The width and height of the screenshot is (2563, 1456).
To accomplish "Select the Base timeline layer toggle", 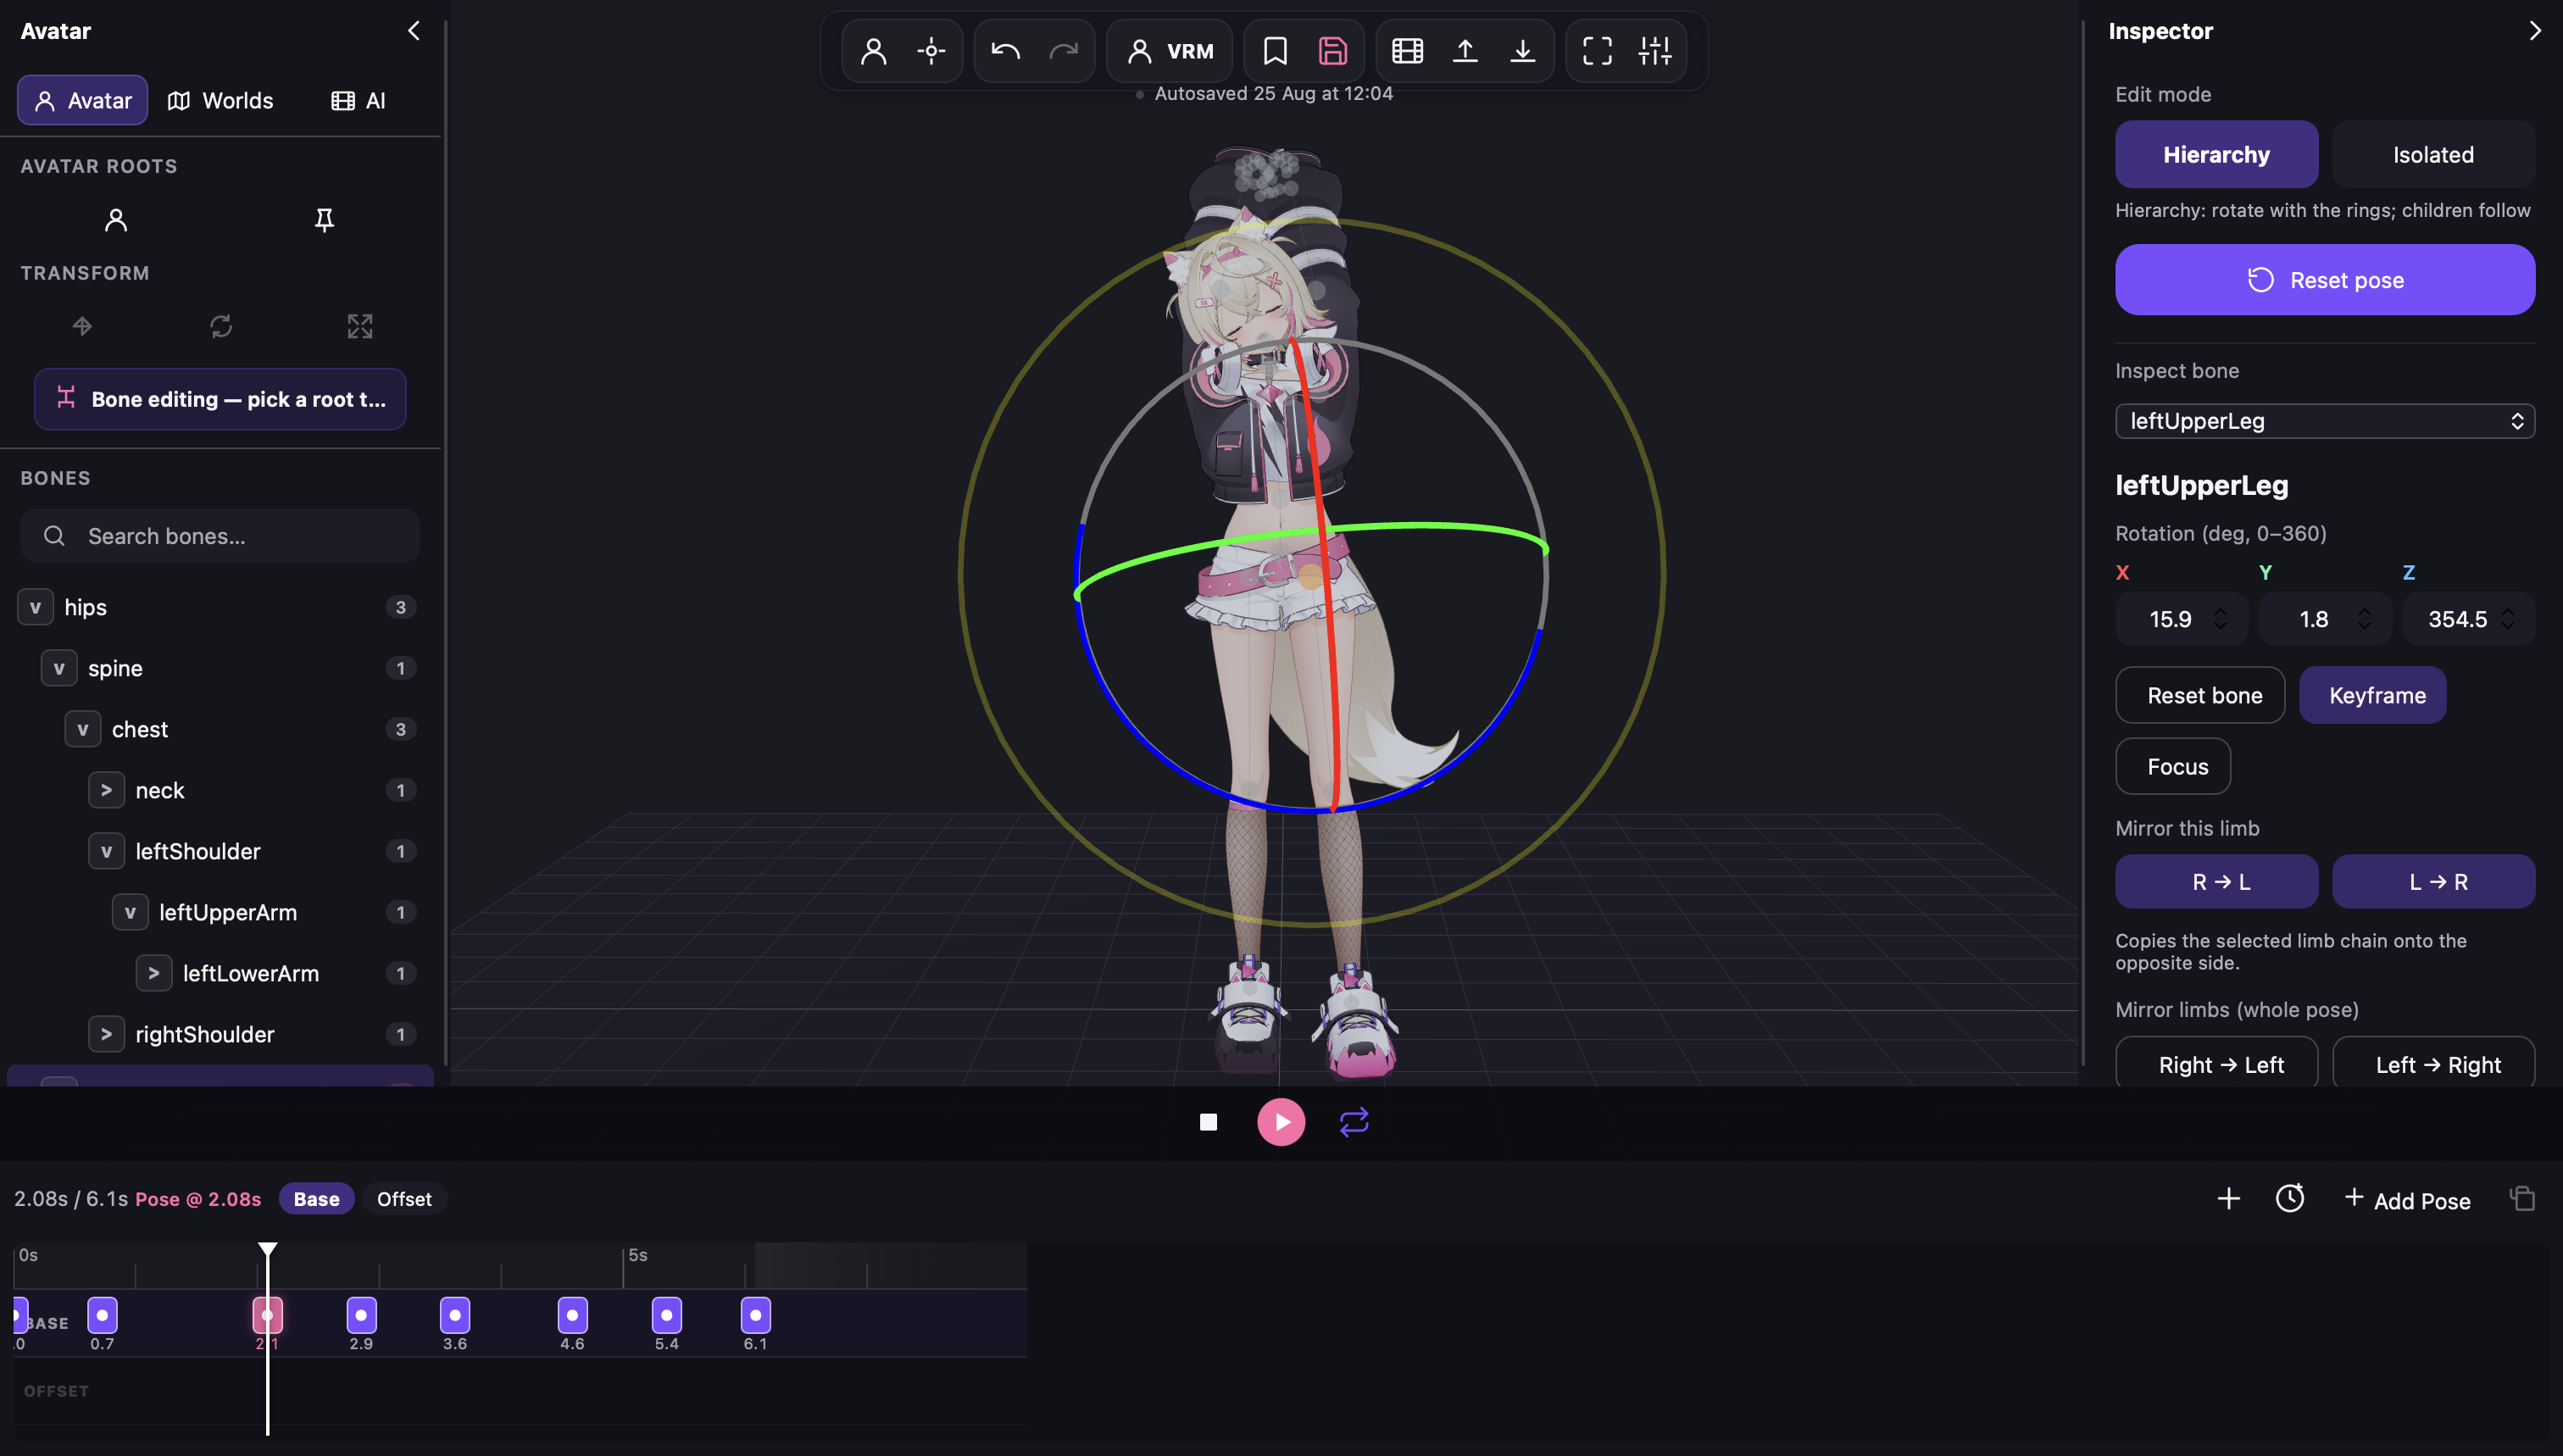I will [316, 1199].
